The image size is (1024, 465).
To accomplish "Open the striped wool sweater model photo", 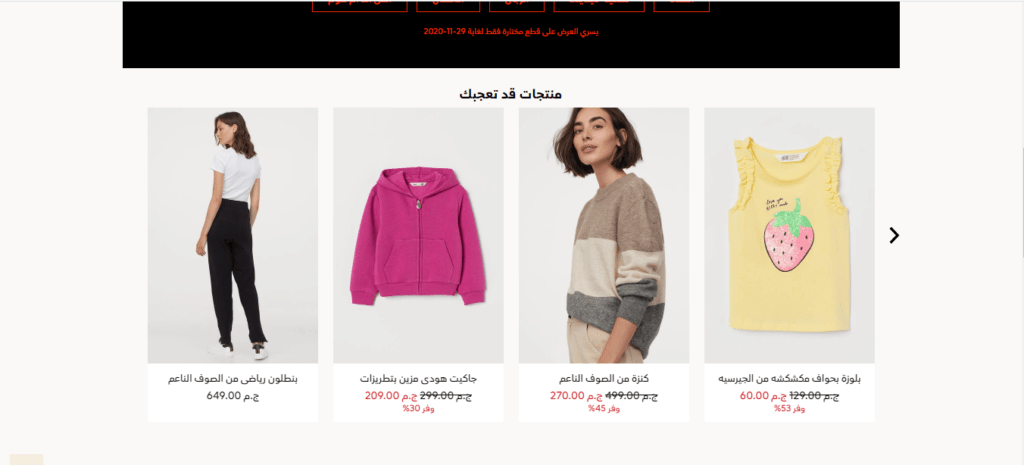I will click(x=603, y=235).
